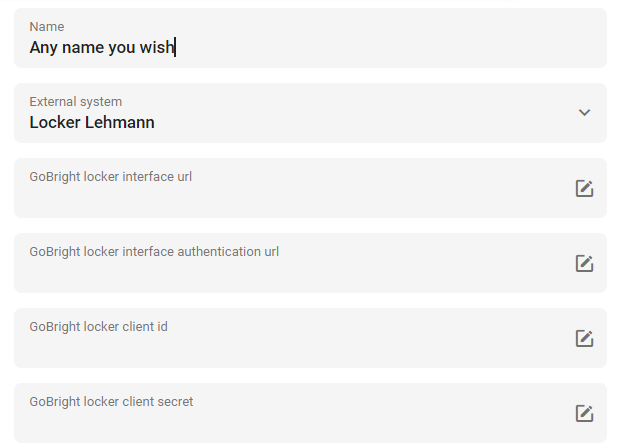This screenshot has width=618, height=446.
Task: Click the edit icon for locker interface url
Action: tap(584, 188)
